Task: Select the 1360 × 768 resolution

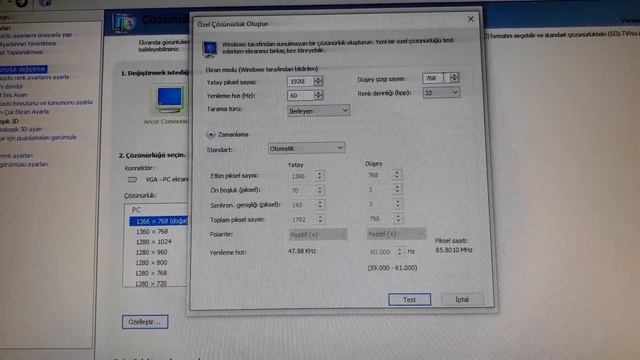Action: pos(152,231)
